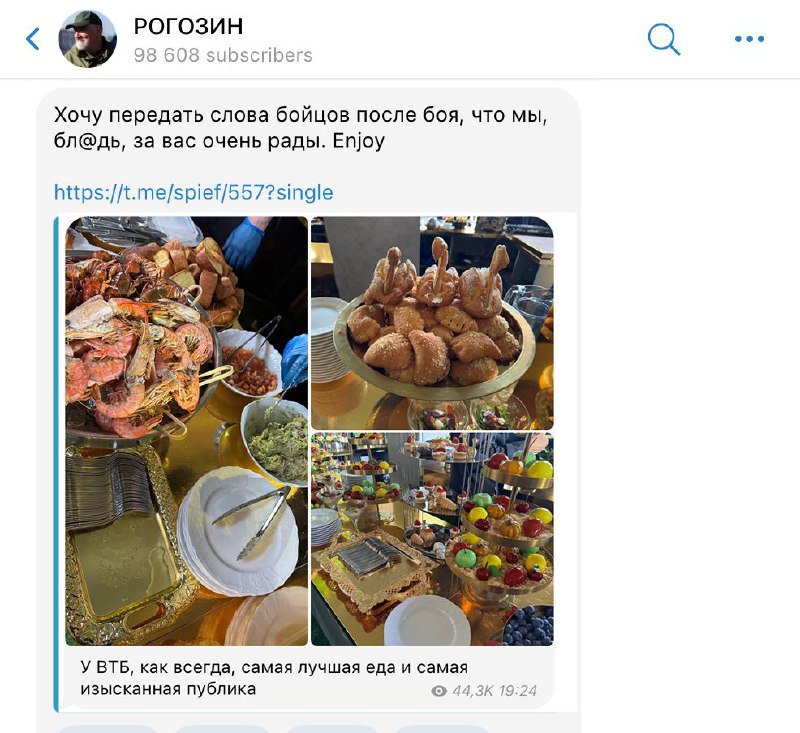
Task: View the seafood shrimp platter photo
Action: (x=187, y=431)
